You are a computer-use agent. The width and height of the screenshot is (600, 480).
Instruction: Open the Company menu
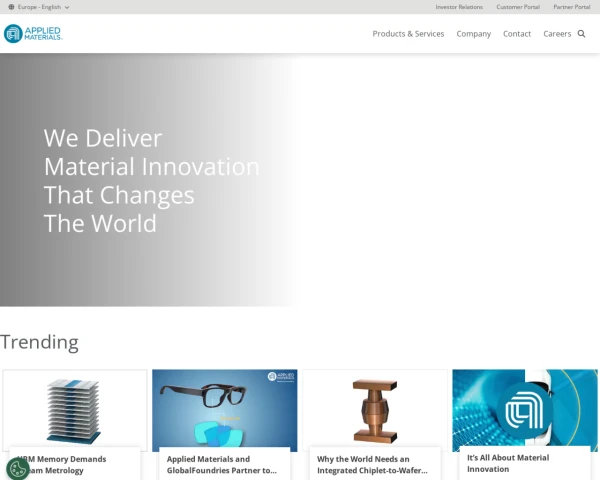click(x=474, y=34)
